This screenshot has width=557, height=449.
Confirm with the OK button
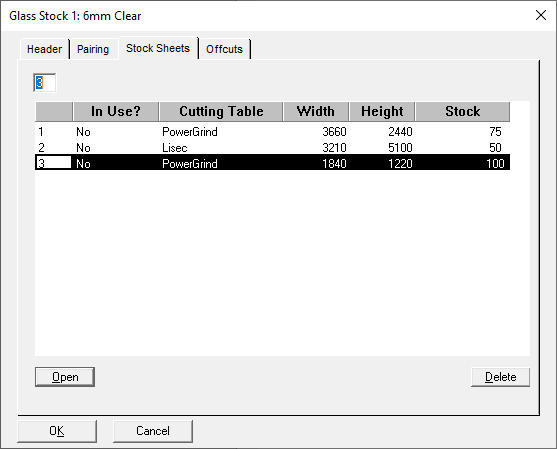coord(57,431)
